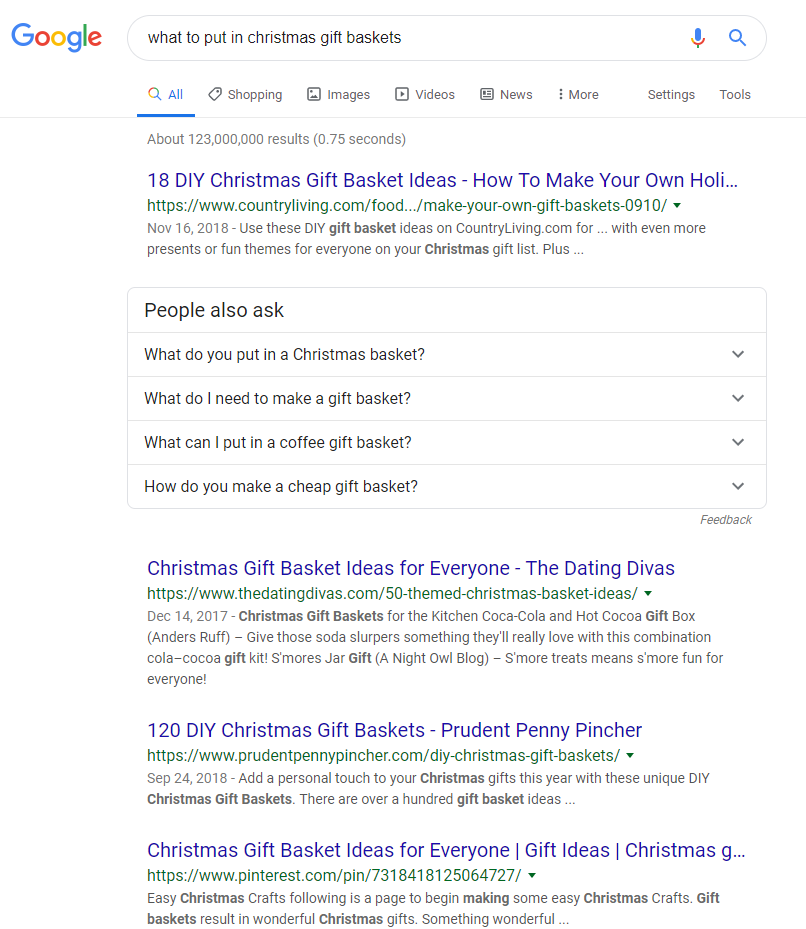Open search Settings

click(x=671, y=95)
